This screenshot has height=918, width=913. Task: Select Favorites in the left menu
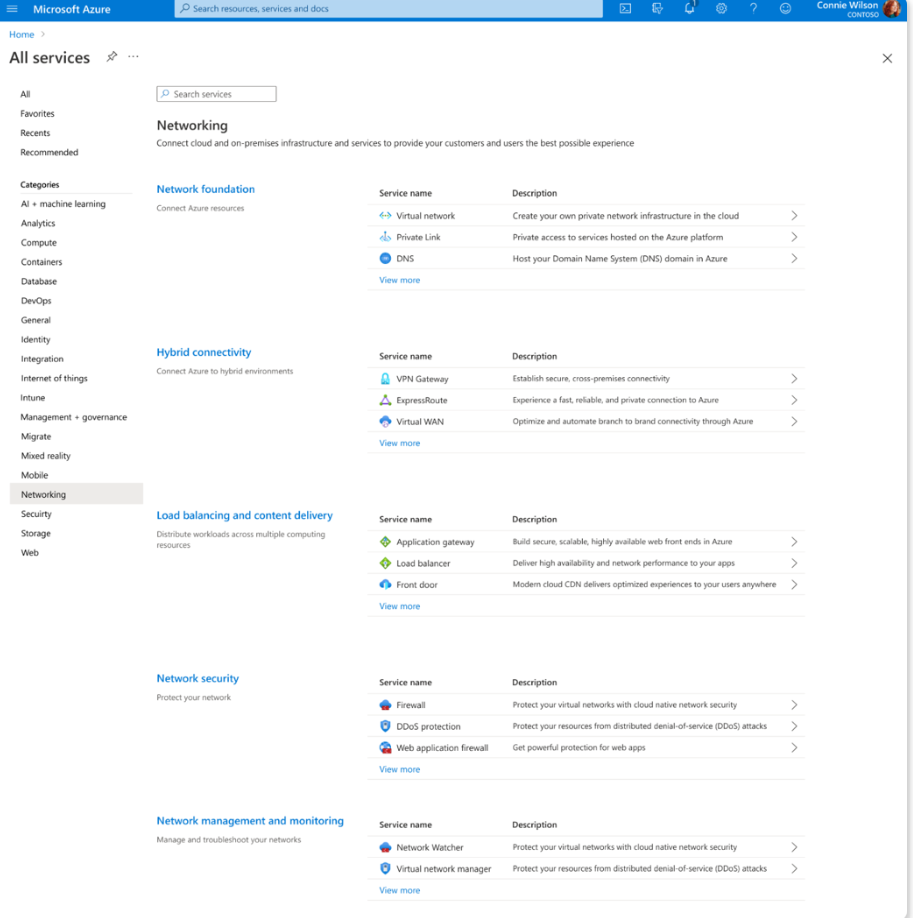click(37, 114)
